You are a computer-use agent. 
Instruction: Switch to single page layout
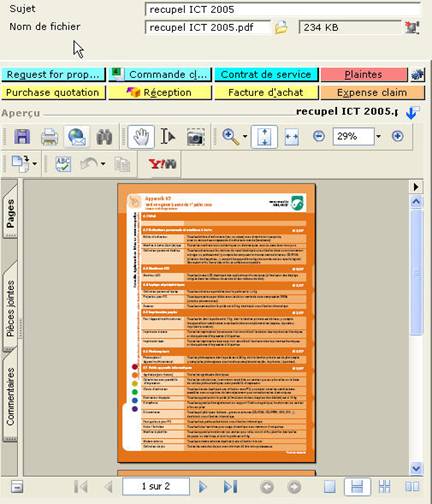pos(329,487)
